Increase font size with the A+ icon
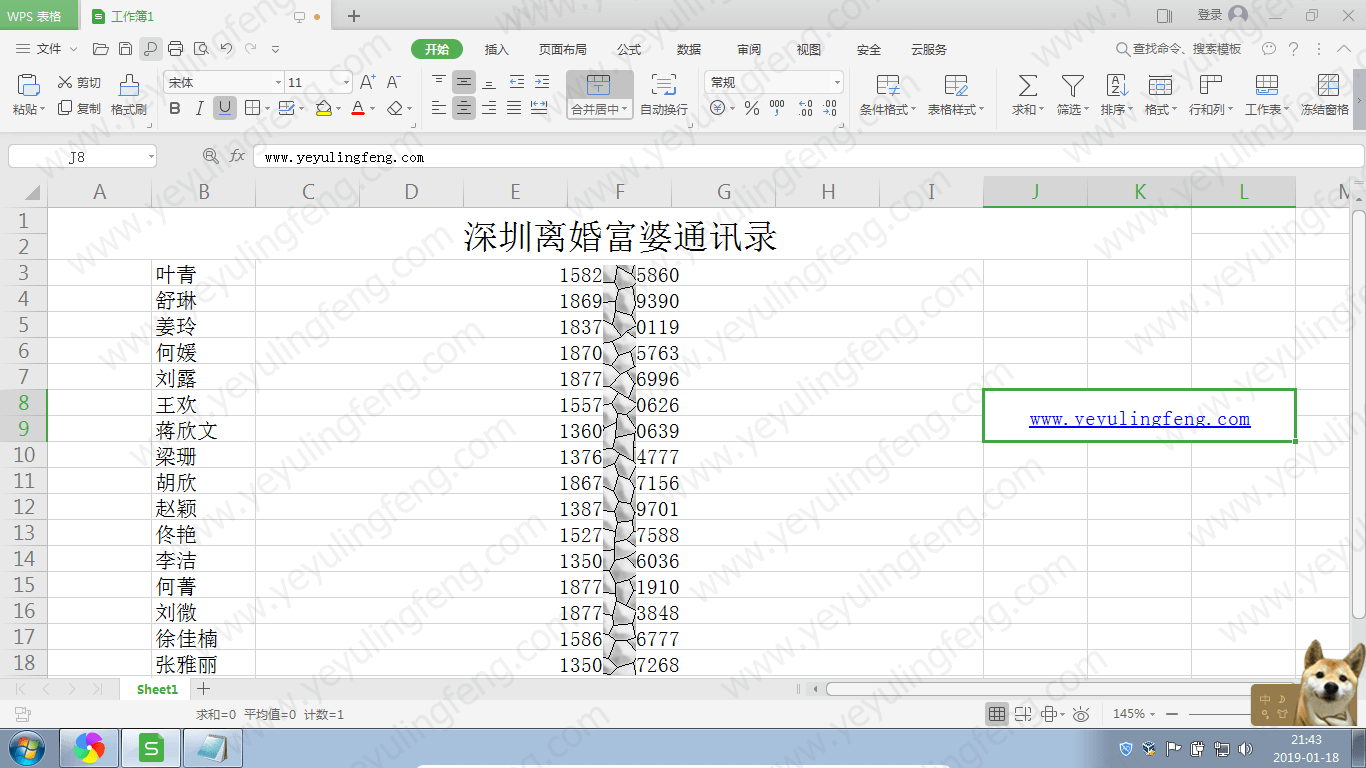Image resolution: width=1366 pixels, height=768 pixels. (368, 82)
